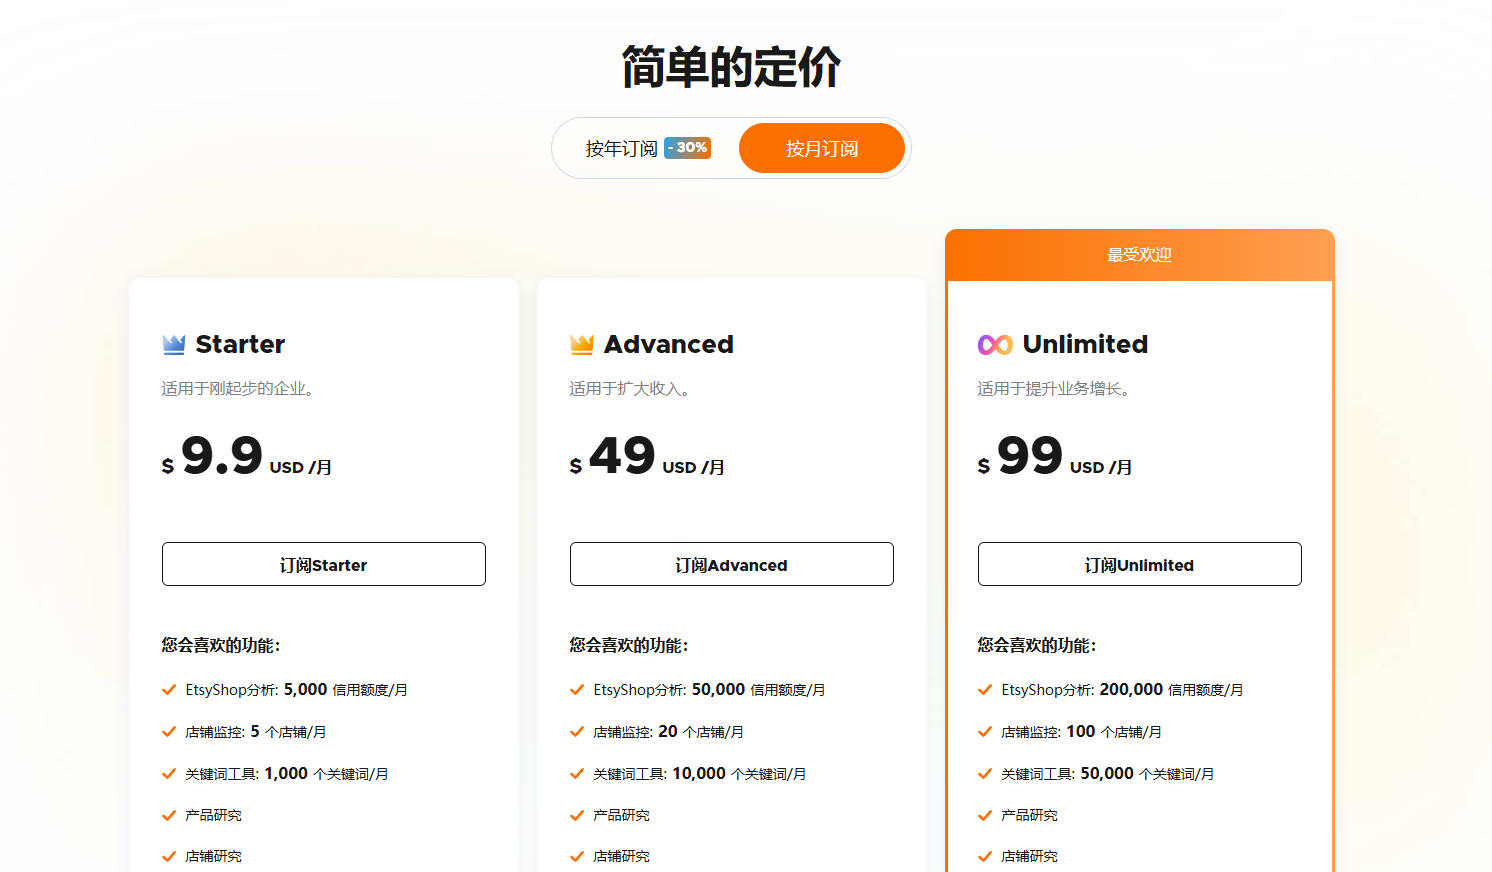Click 您会喜欢的功能 in Advanced card
This screenshot has width=1492, height=872.
[x=629, y=646]
